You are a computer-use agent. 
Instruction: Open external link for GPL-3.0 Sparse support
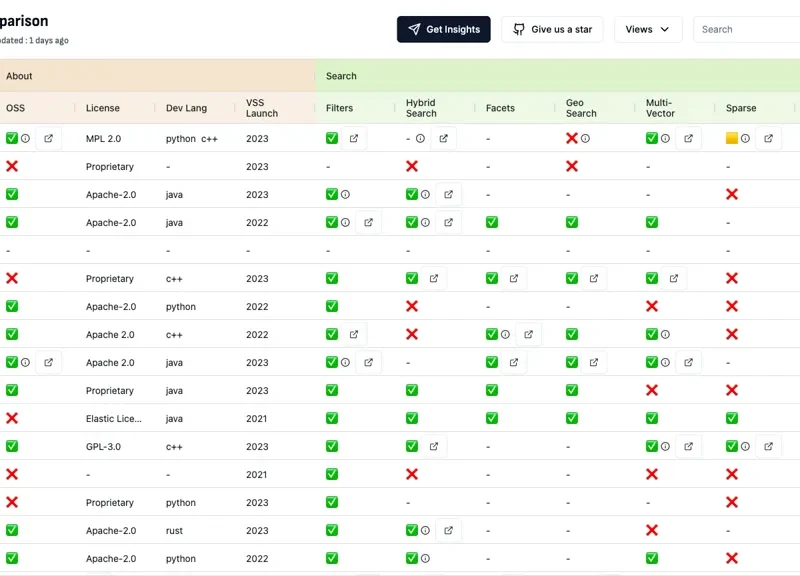click(768, 446)
